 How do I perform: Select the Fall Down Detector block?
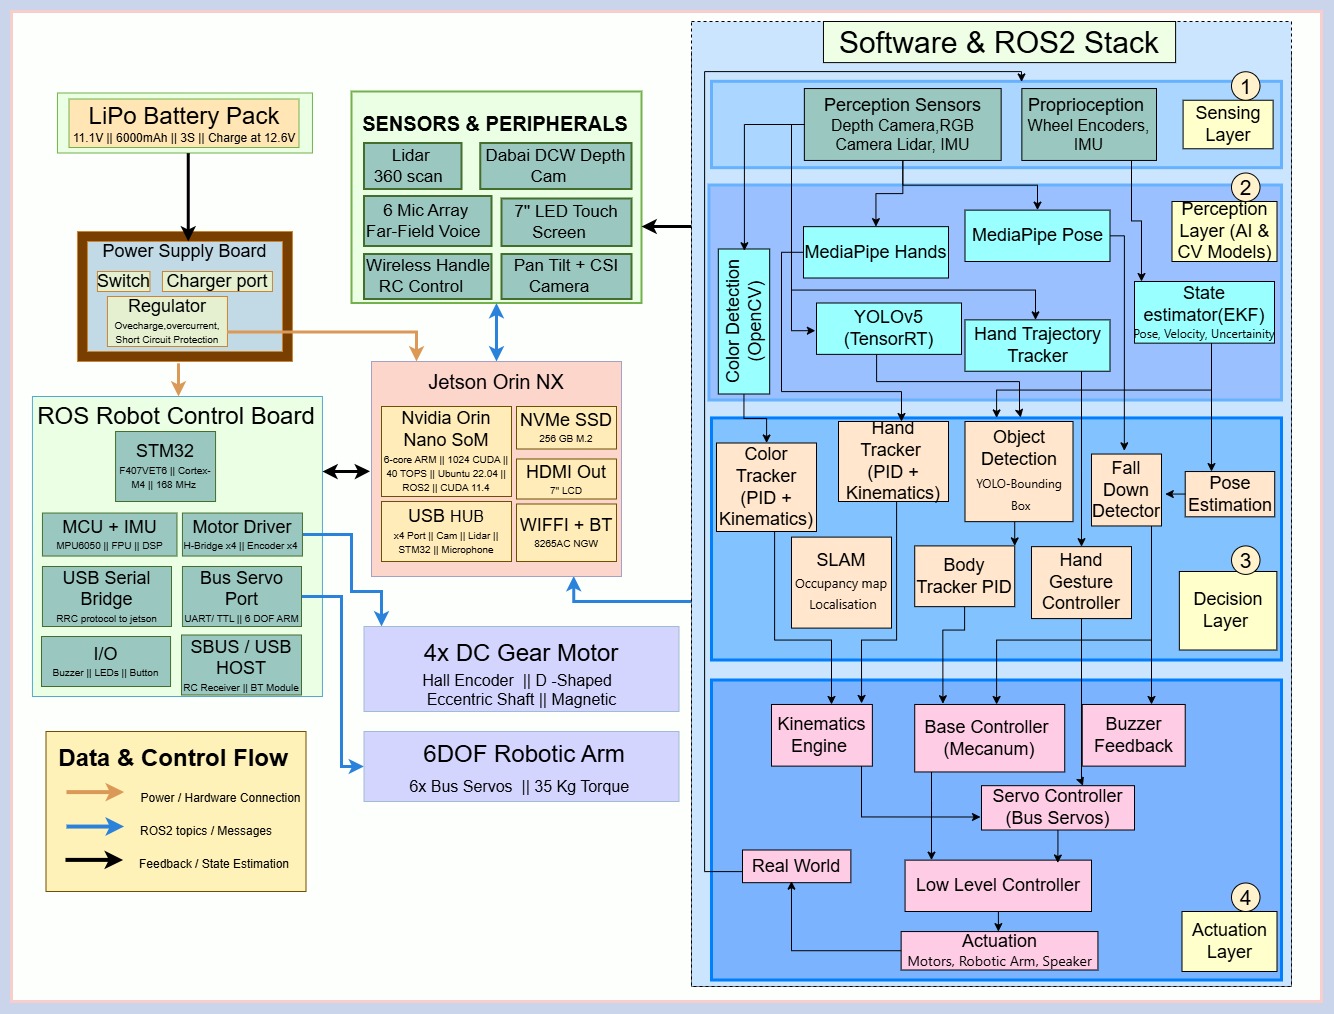coord(1126,489)
